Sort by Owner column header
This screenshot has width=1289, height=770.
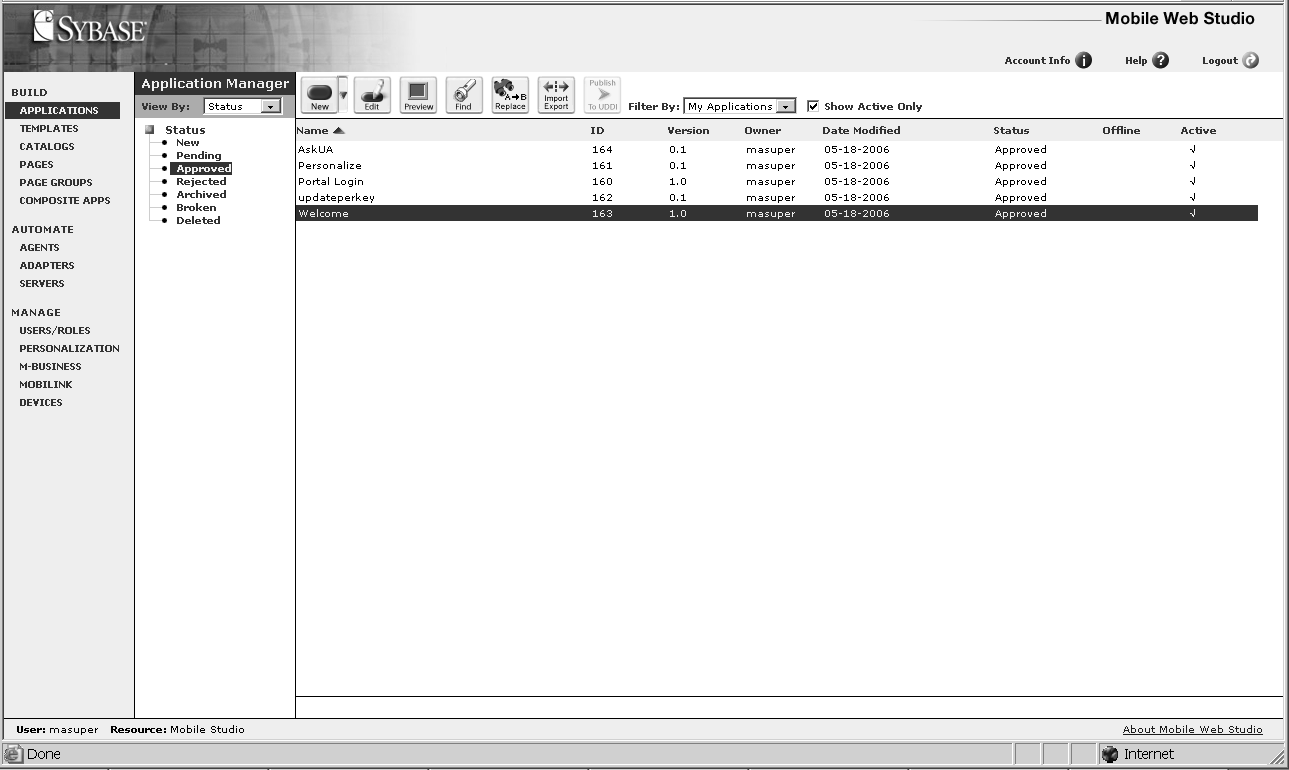point(762,130)
